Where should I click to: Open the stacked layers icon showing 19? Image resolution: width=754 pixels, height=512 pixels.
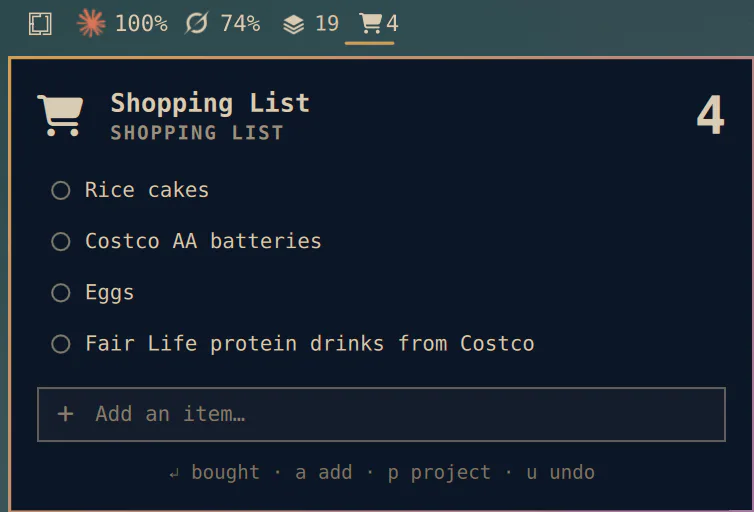(293, 24)
